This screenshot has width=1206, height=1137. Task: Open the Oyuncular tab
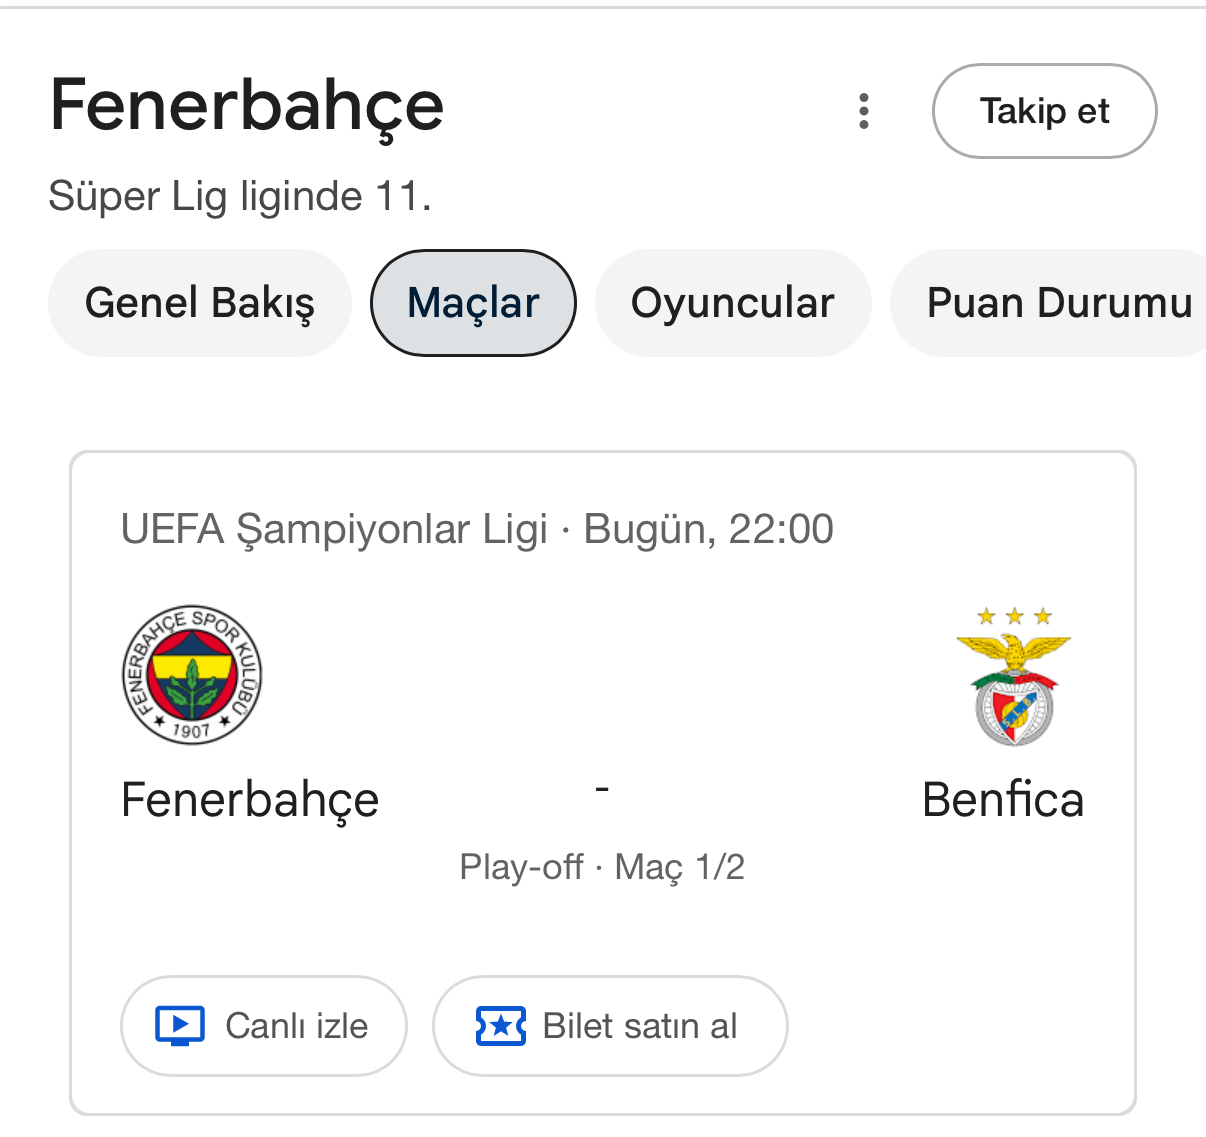click(732, 303)
